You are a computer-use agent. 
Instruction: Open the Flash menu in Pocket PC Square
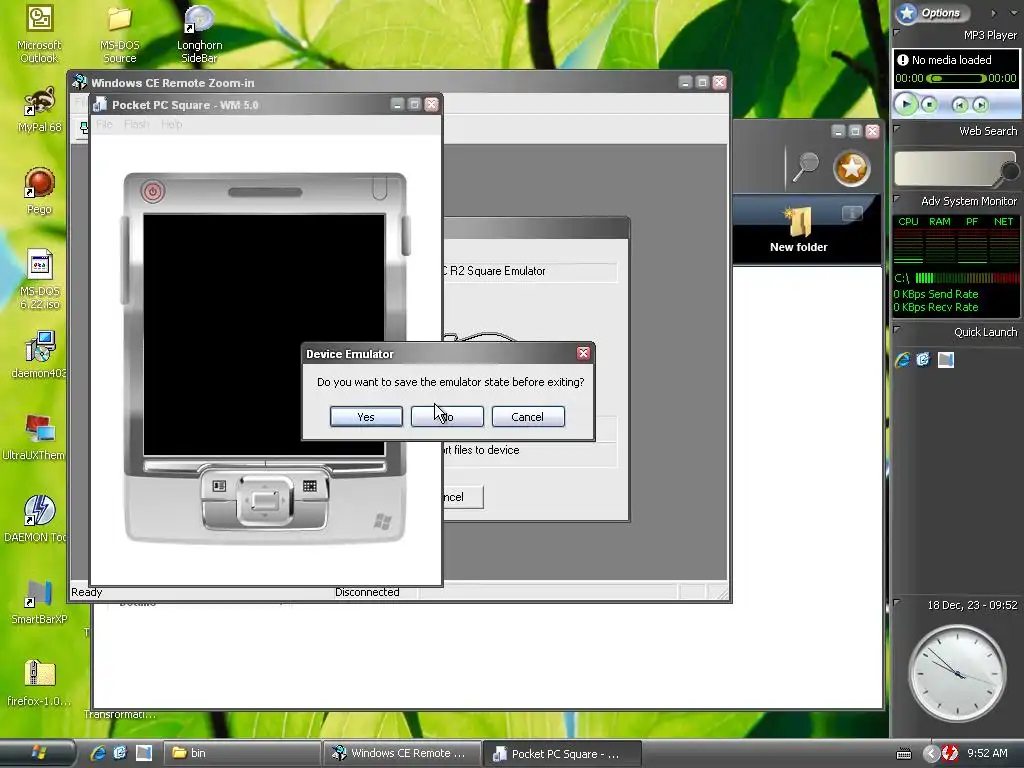136,124
